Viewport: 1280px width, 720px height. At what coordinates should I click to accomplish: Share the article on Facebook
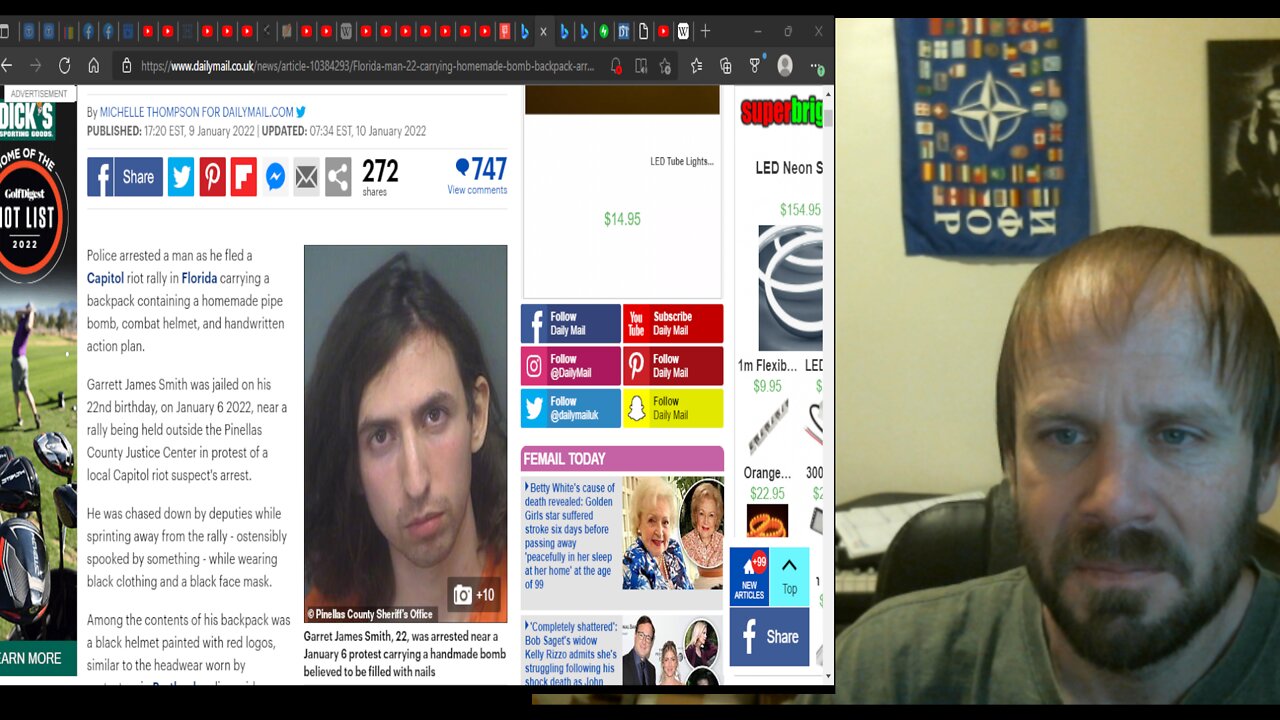click(125, 177)
